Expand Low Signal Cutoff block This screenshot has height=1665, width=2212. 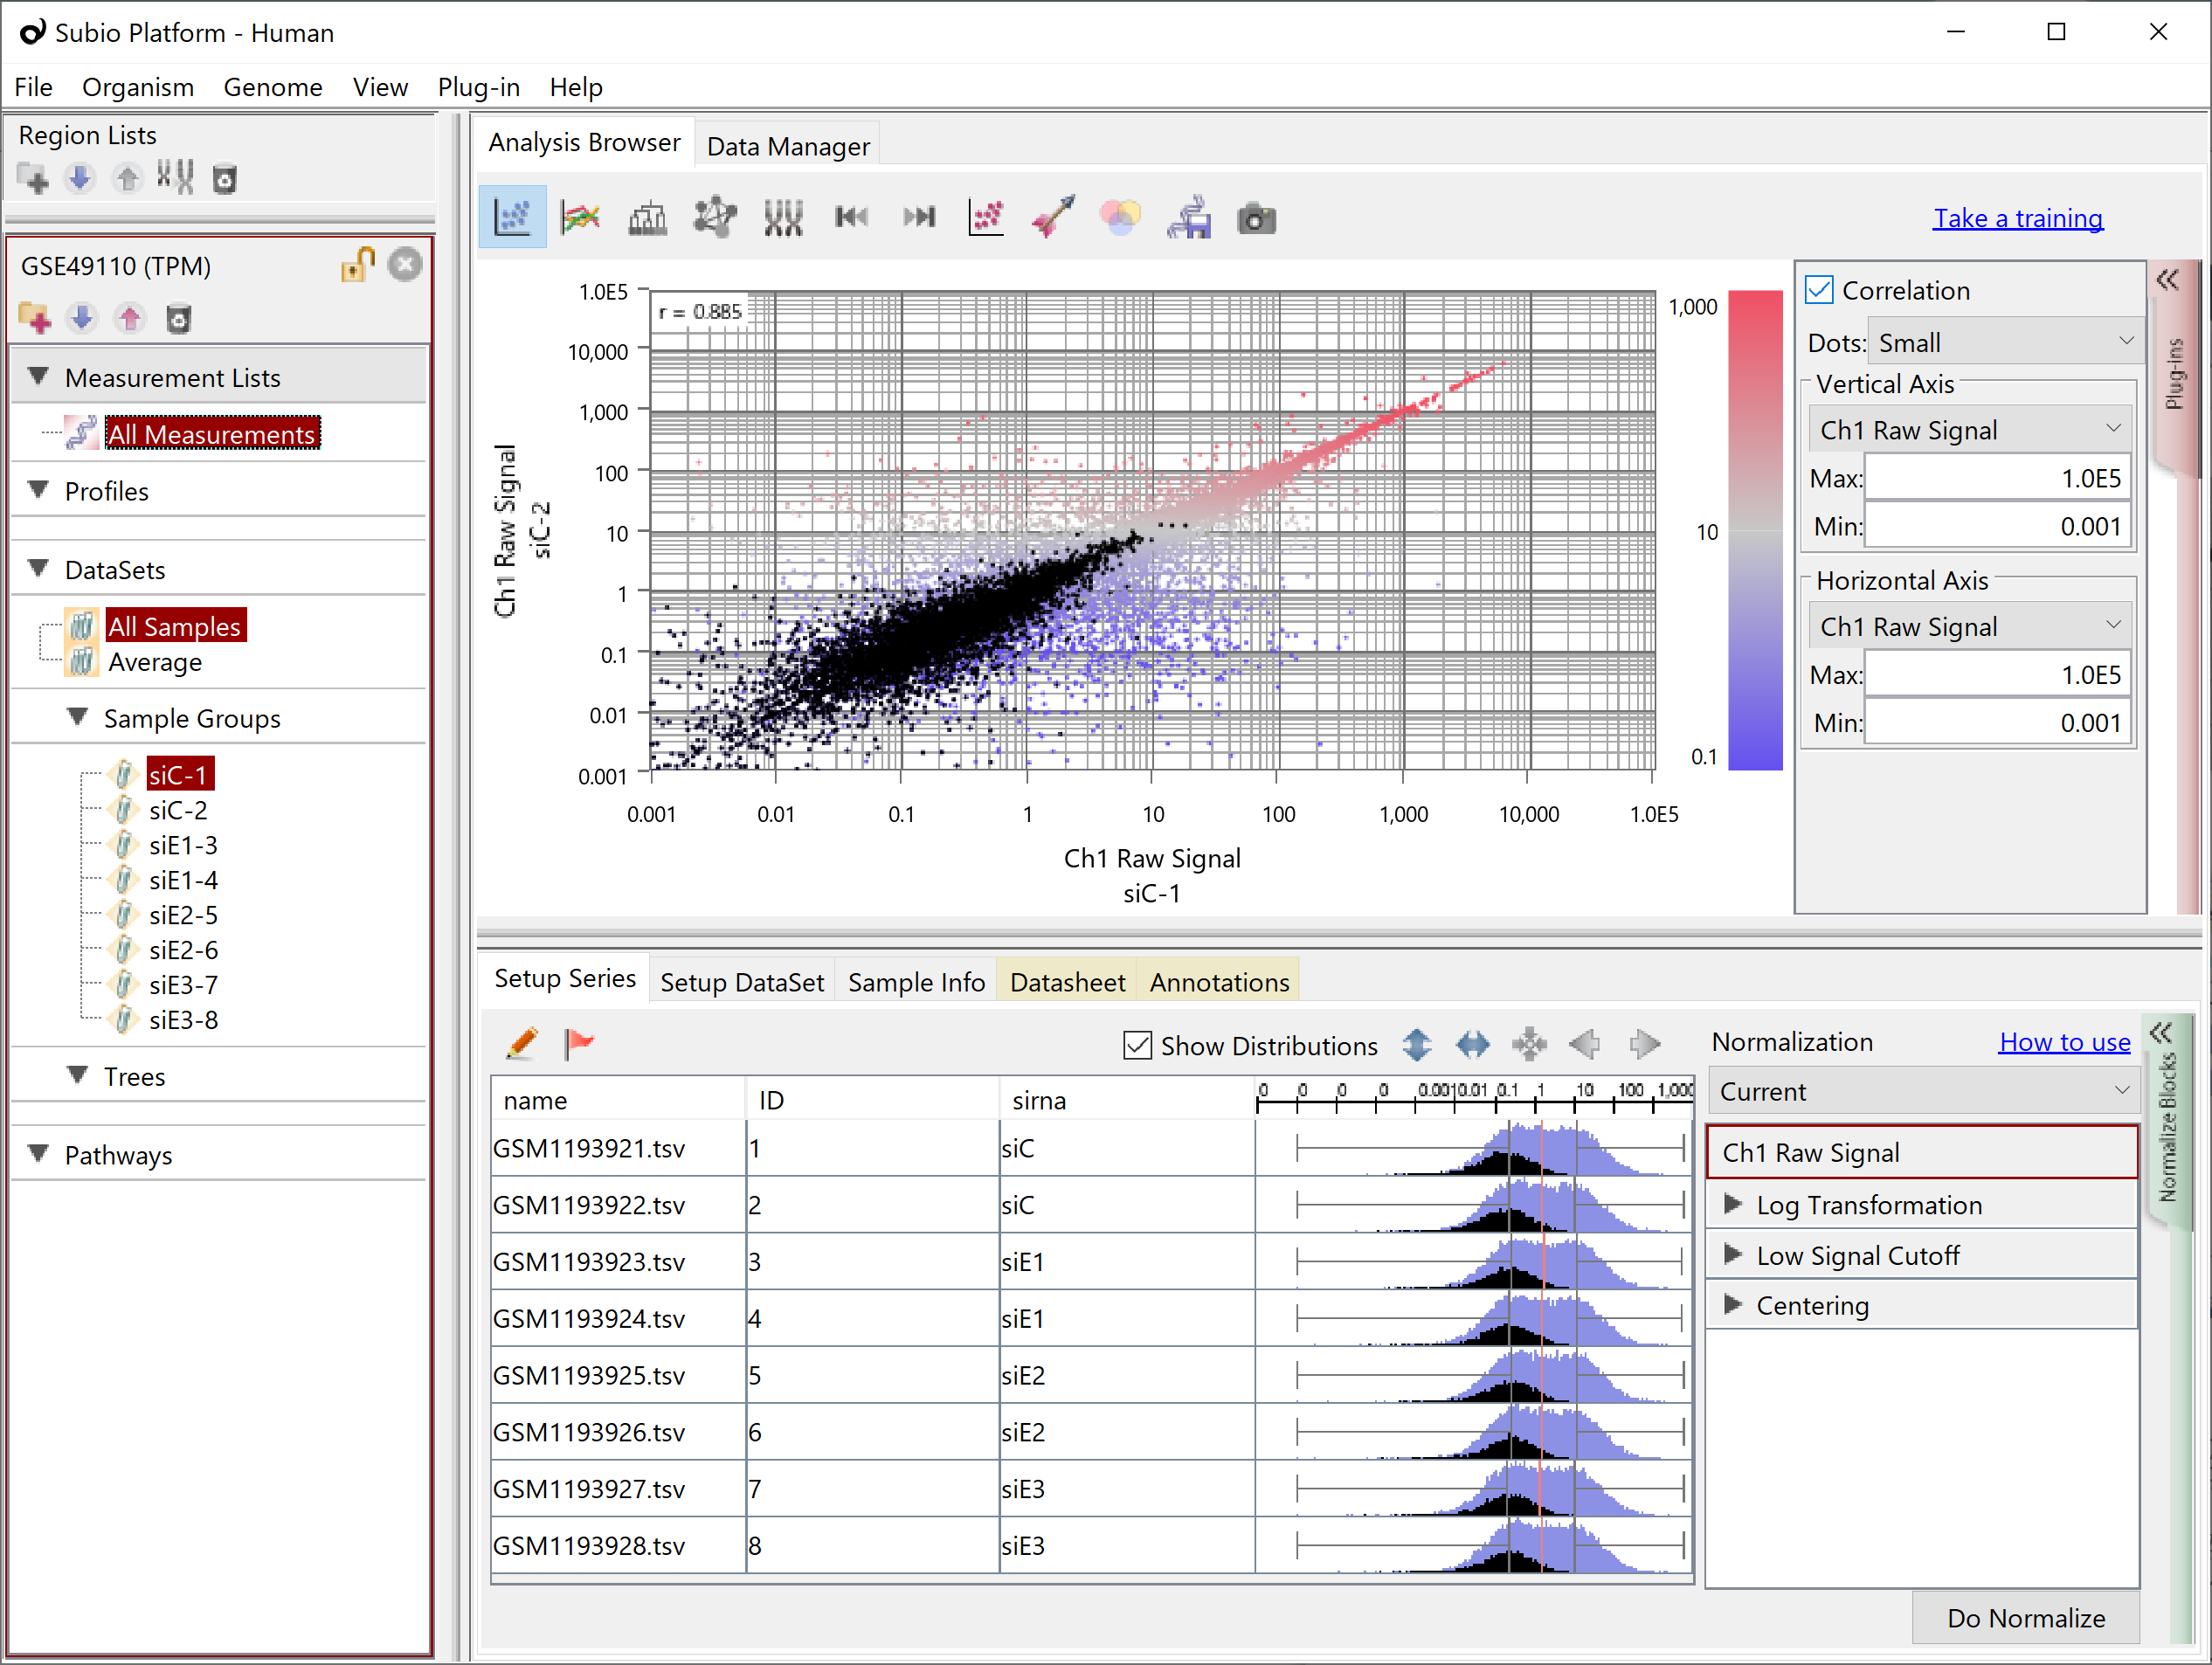point(1734,1254)
